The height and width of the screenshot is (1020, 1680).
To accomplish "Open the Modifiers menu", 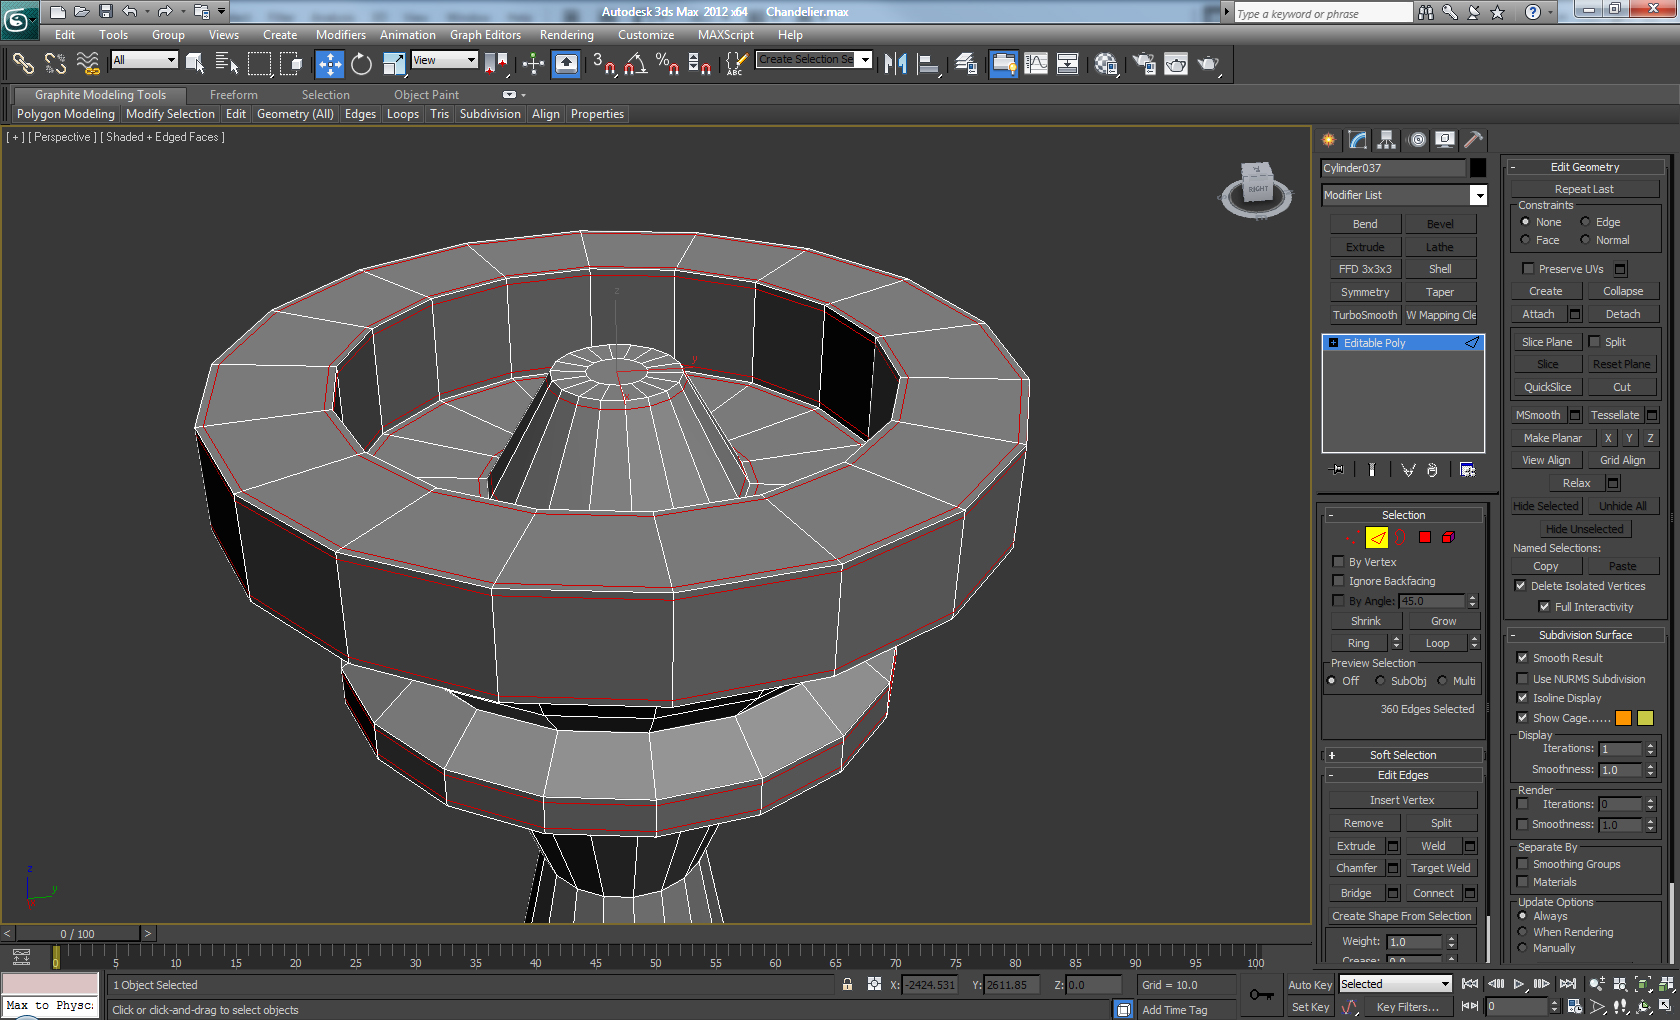I will (x=340, y=35).
